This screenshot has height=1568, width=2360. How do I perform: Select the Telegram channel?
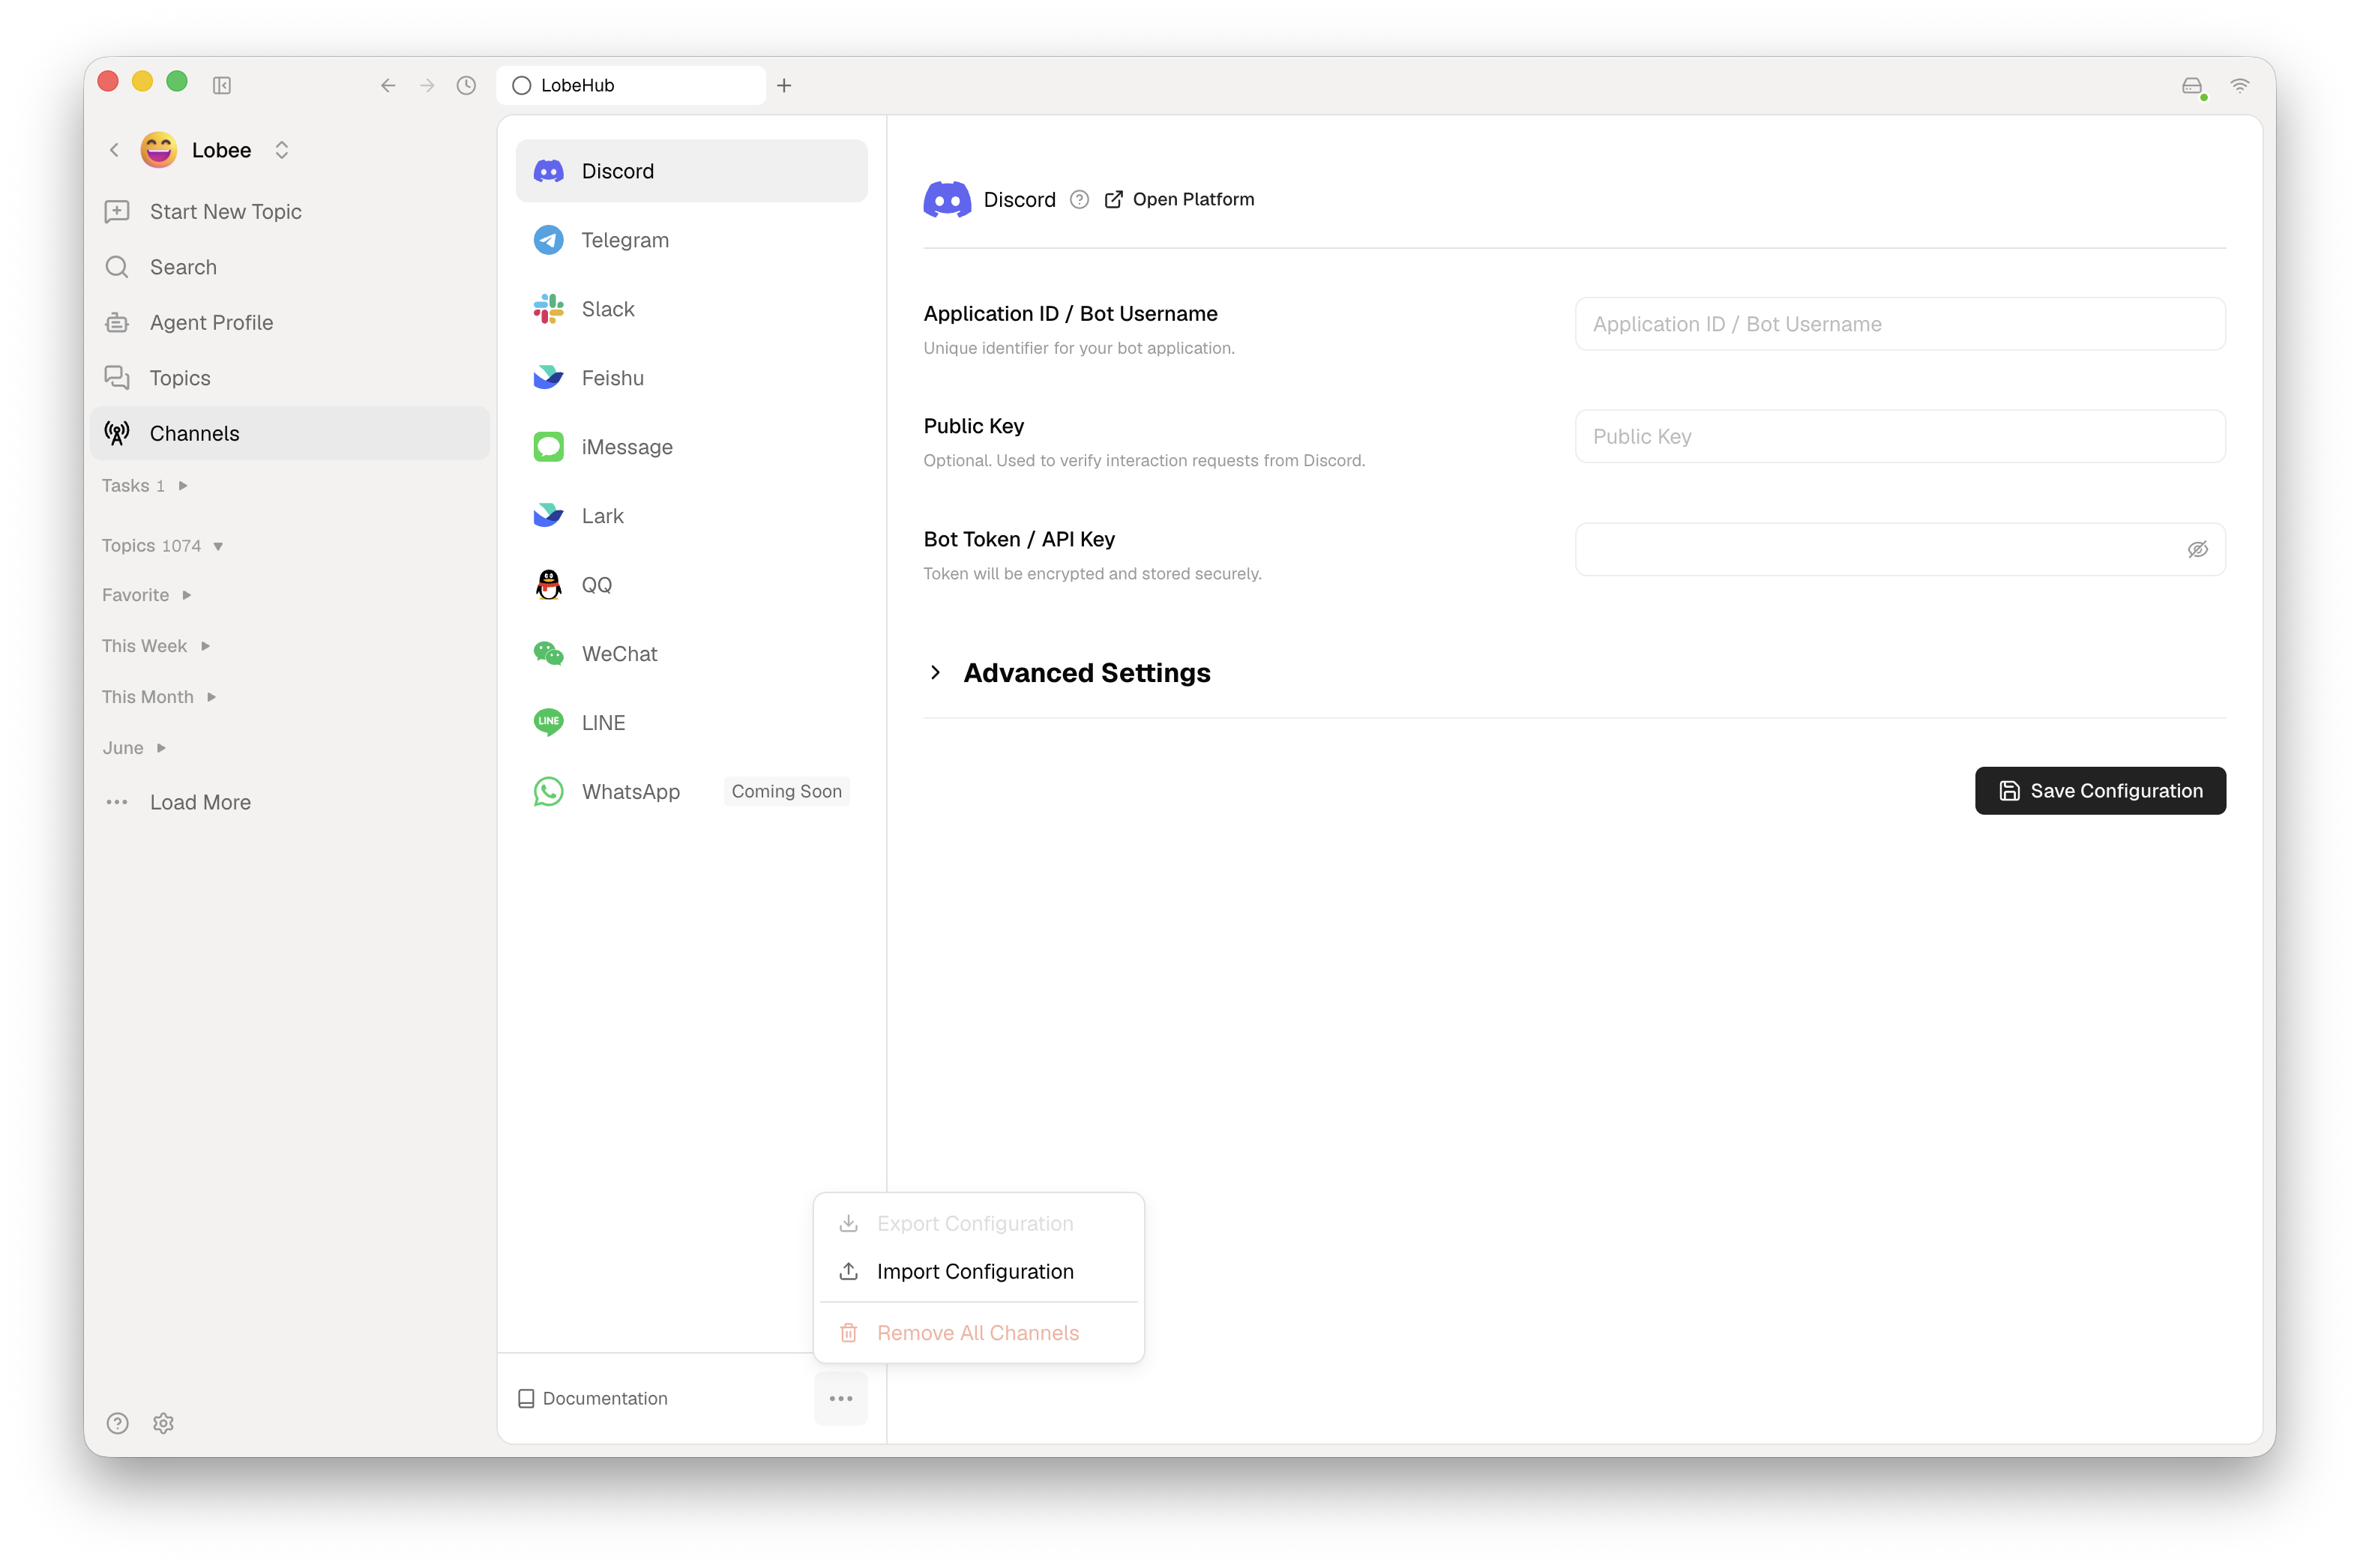click(691, 240)
